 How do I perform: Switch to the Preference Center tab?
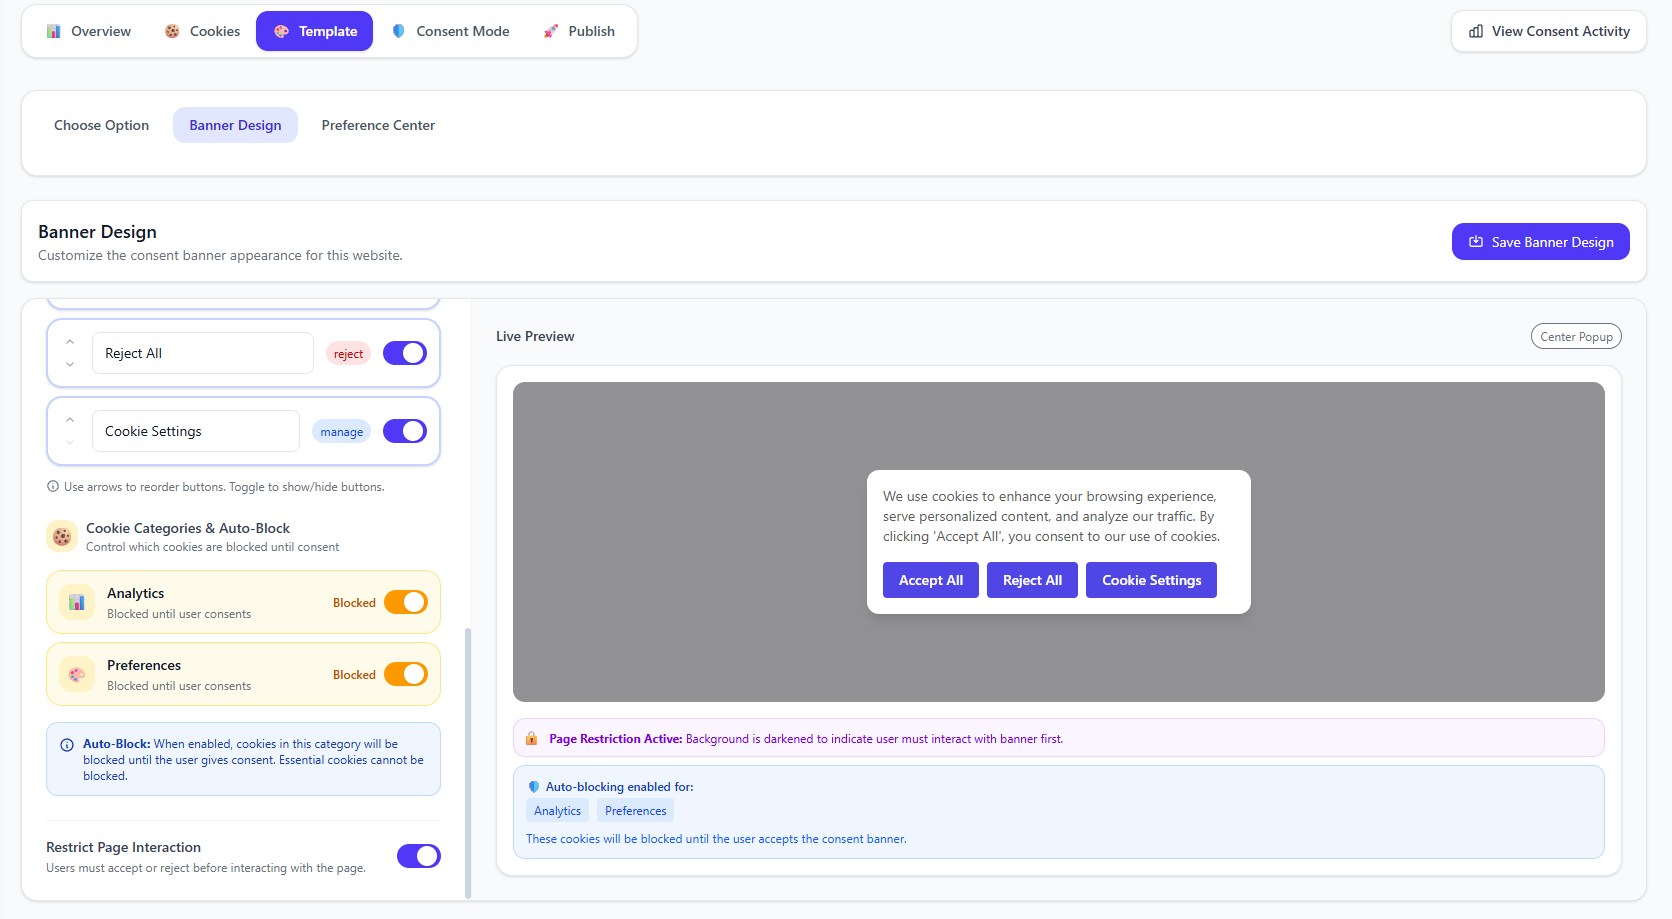[x=378, y=125]
